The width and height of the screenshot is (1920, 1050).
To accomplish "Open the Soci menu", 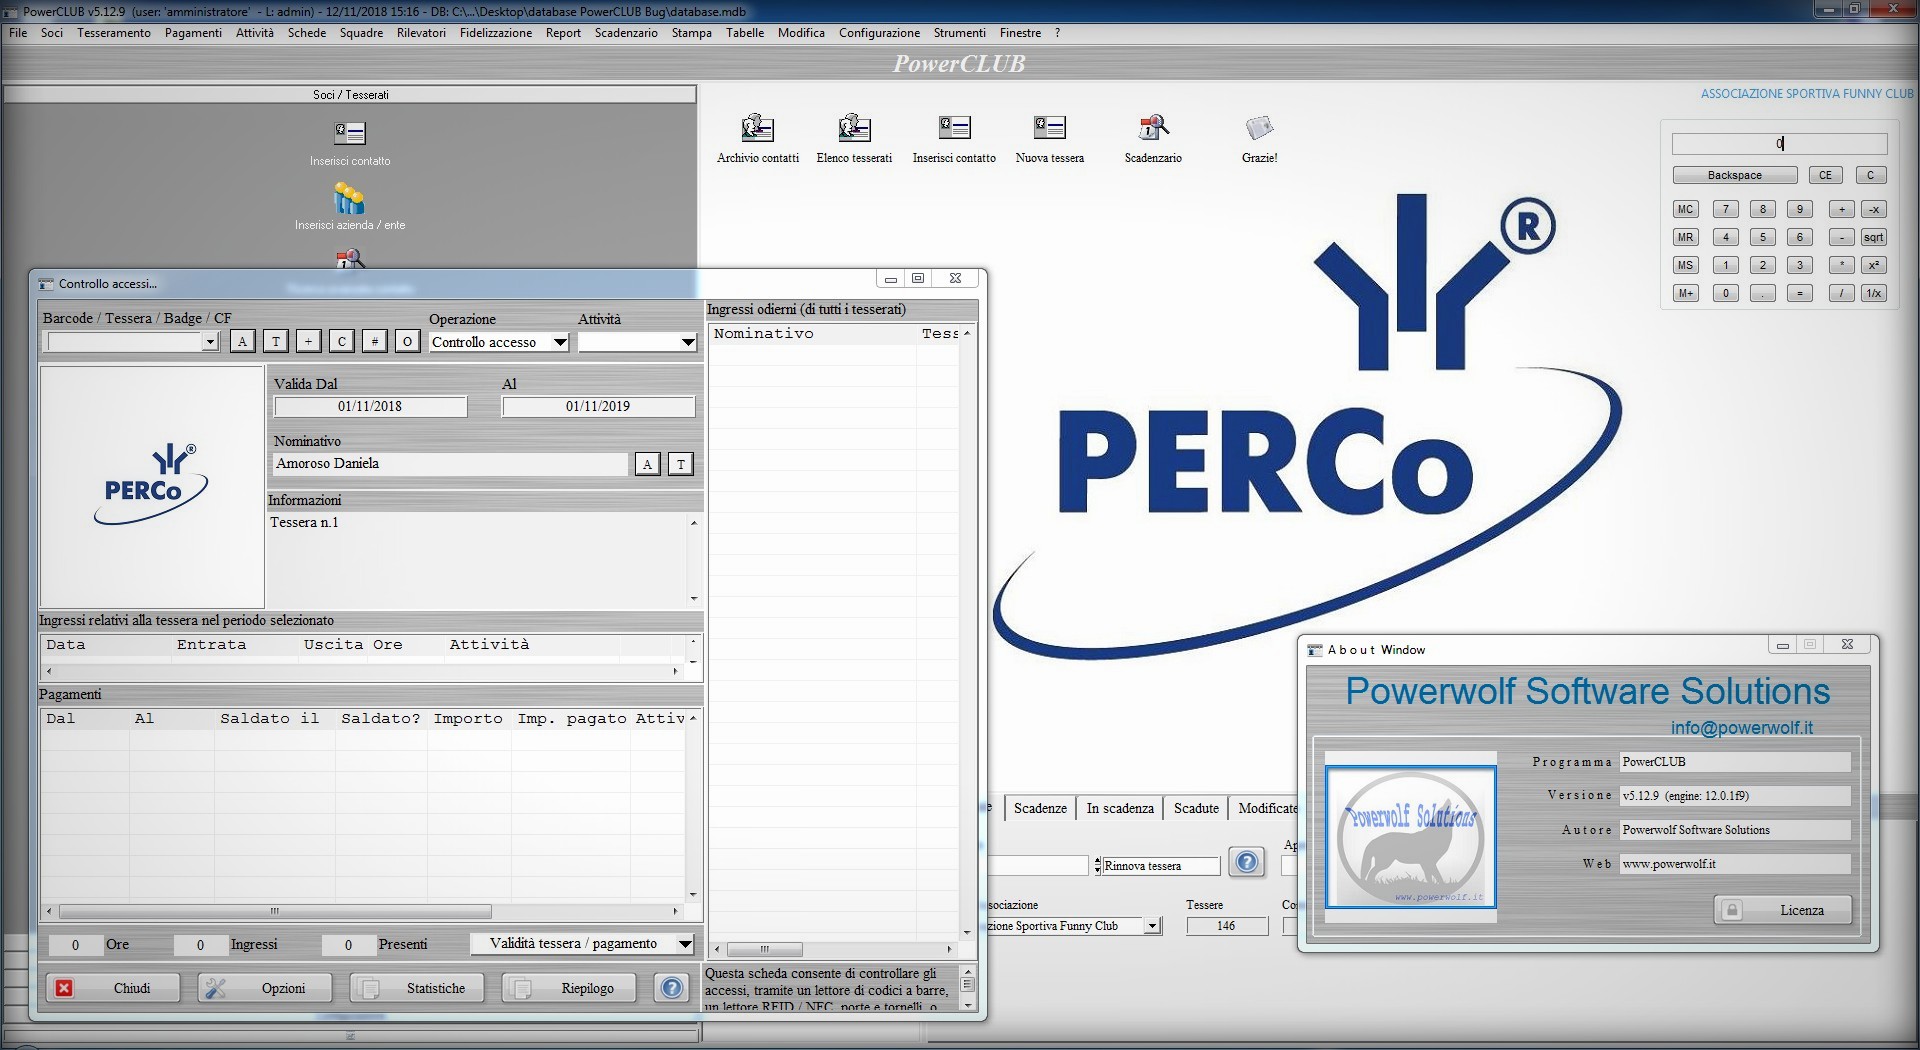I will click(52, 33).
